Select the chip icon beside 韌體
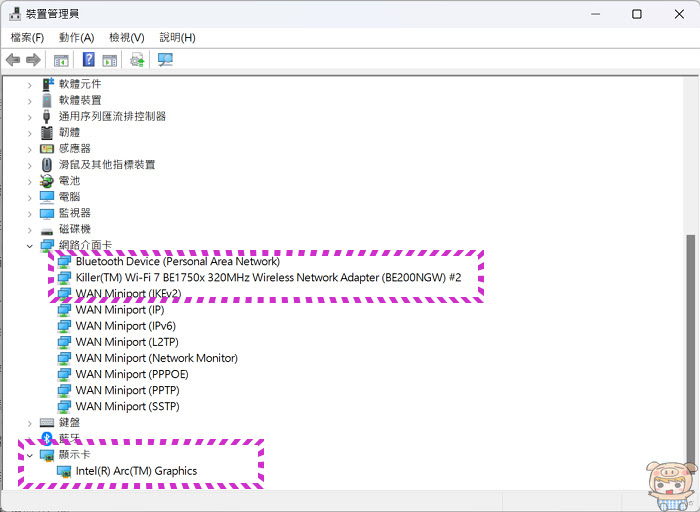The height and width of the screenshot is (512, 700). (x=47, y=133)
